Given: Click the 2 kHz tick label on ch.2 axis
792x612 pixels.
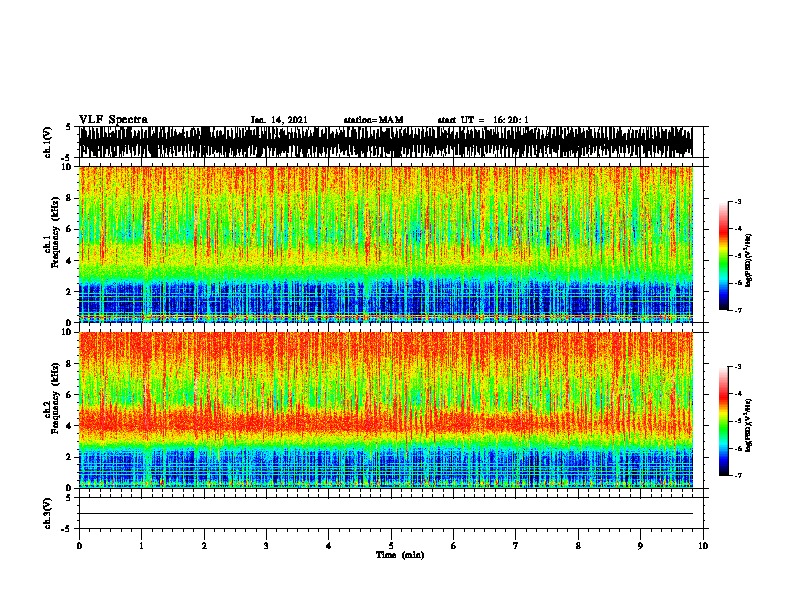Looking at the screenshot, I should click(x=70, y=457).
